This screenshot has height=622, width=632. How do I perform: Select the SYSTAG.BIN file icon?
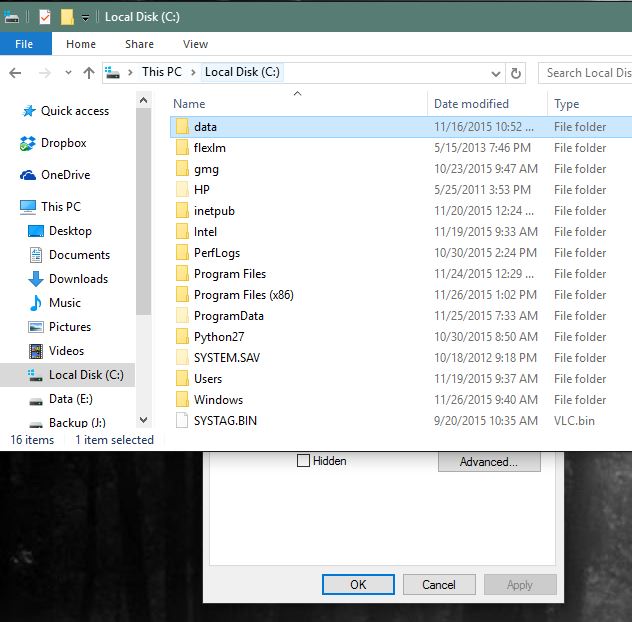182,420
